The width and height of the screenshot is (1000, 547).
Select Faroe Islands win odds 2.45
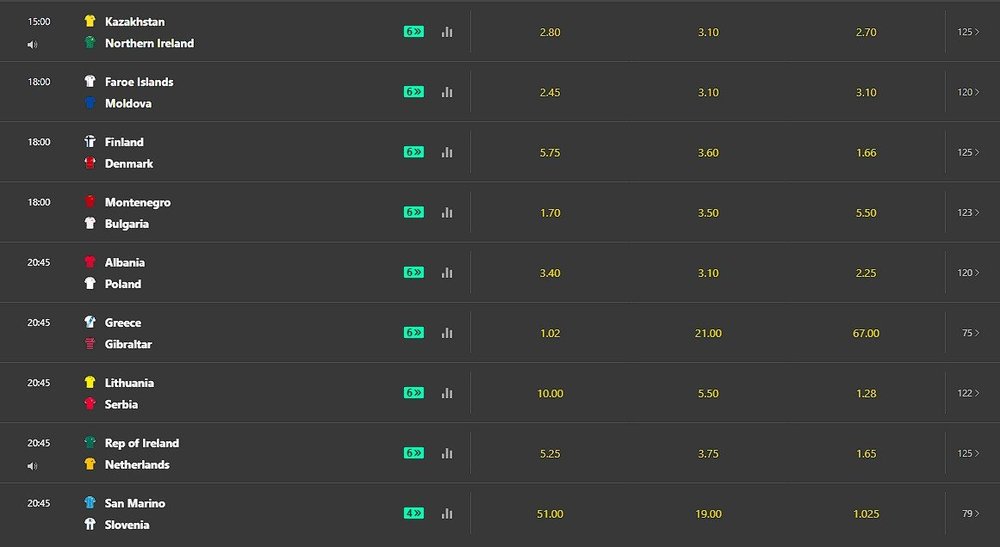pyautogui.click(x=550, y=92)
